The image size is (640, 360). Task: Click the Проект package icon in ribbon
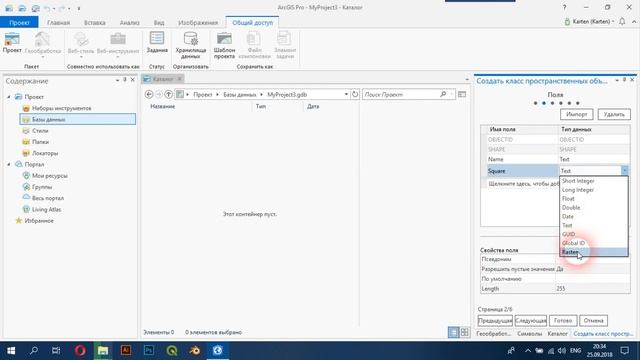tap(12, 43)
